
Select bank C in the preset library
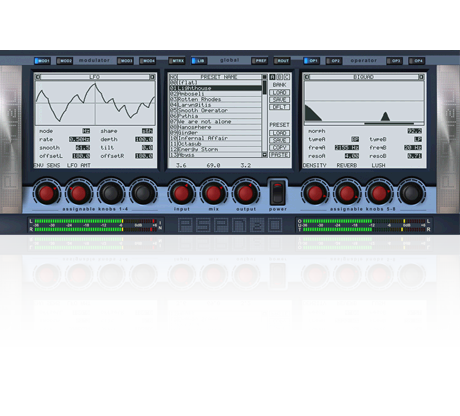tap(287, 77)
